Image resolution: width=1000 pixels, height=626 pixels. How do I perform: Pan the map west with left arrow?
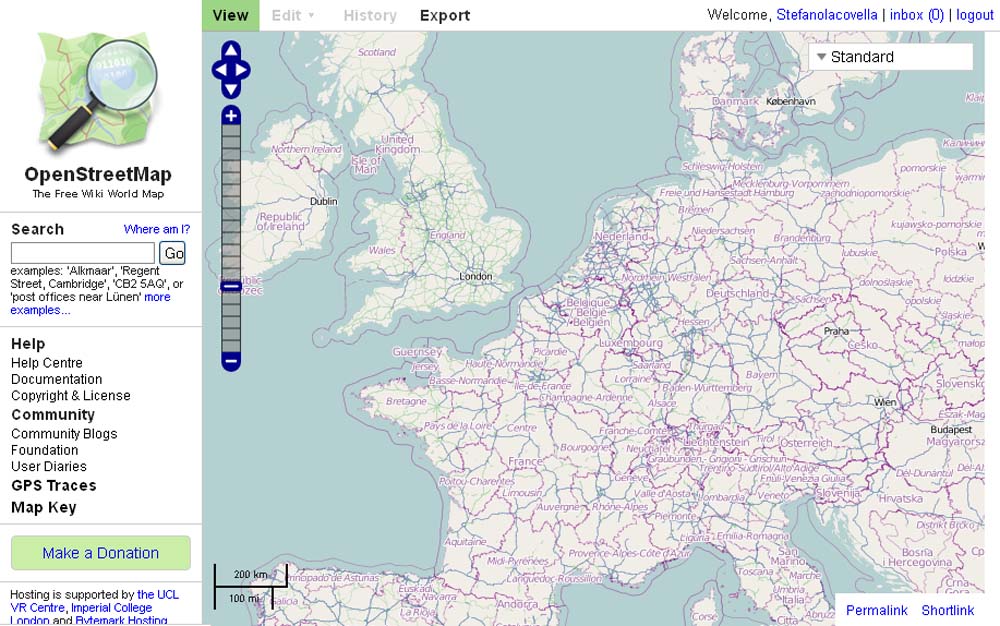tap(219, 69)
